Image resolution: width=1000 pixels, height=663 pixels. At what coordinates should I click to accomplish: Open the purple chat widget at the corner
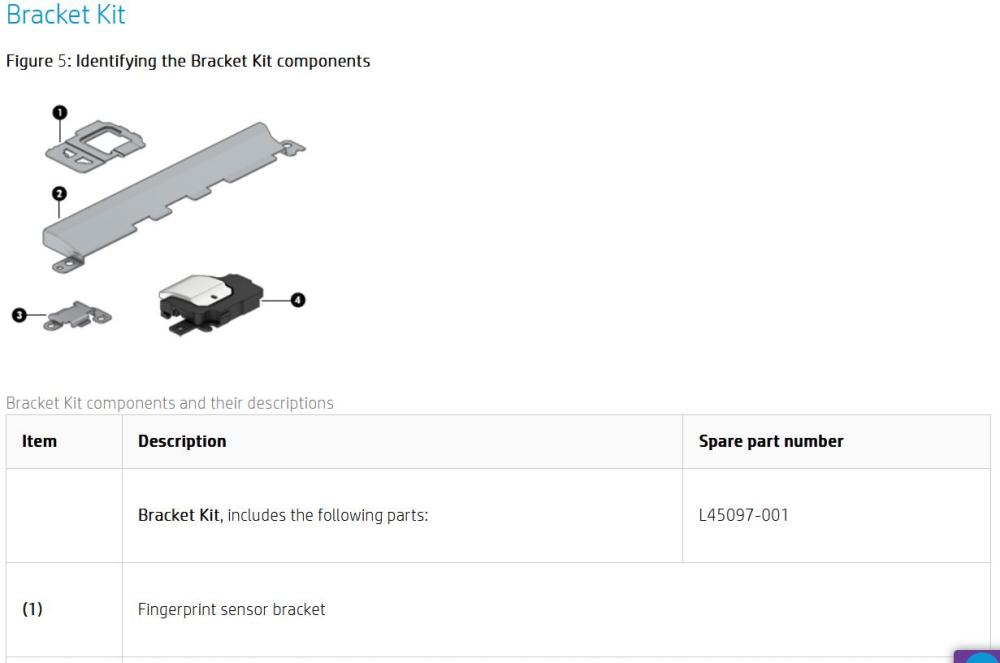[x=978, y=655]
